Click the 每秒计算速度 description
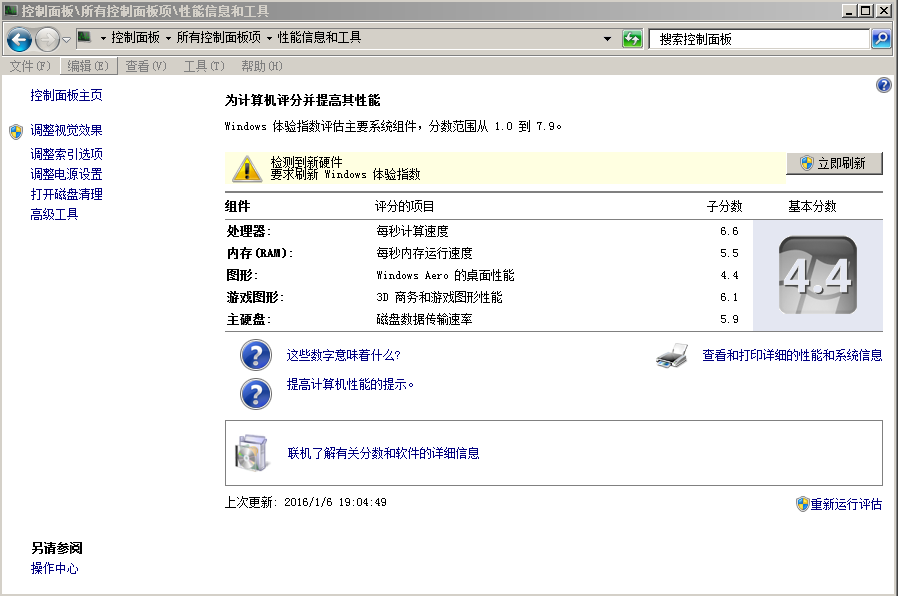This screenshot has height=596, width=898. coord(412,231)
